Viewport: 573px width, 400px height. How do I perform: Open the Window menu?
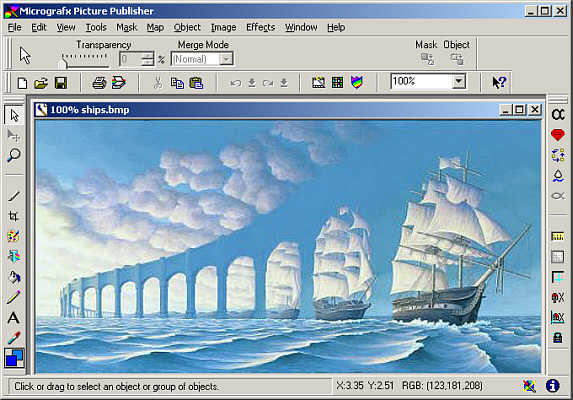(301, 27)
